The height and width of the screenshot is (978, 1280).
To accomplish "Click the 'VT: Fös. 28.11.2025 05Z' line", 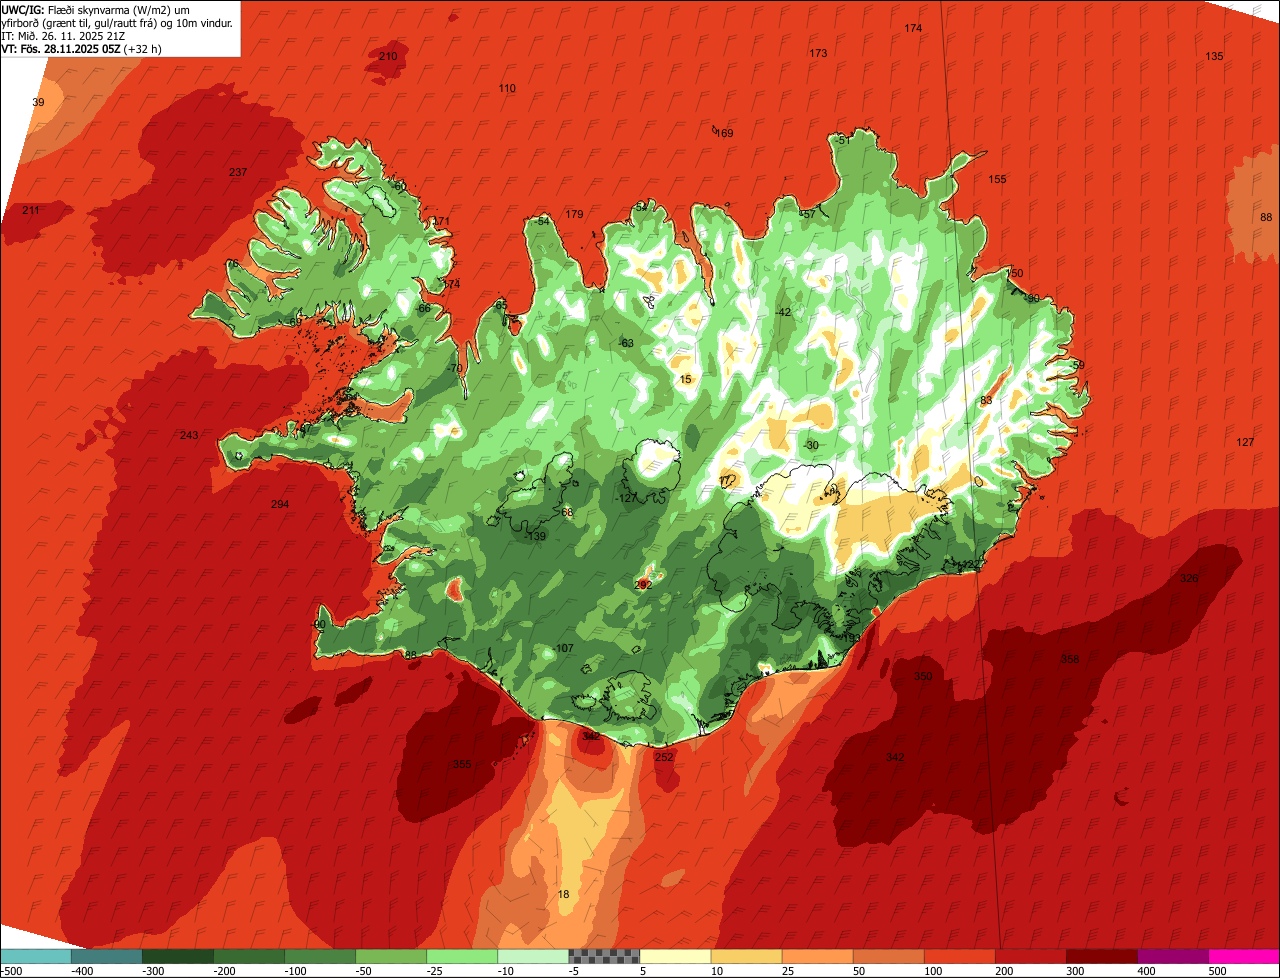I will pos(81,48).
